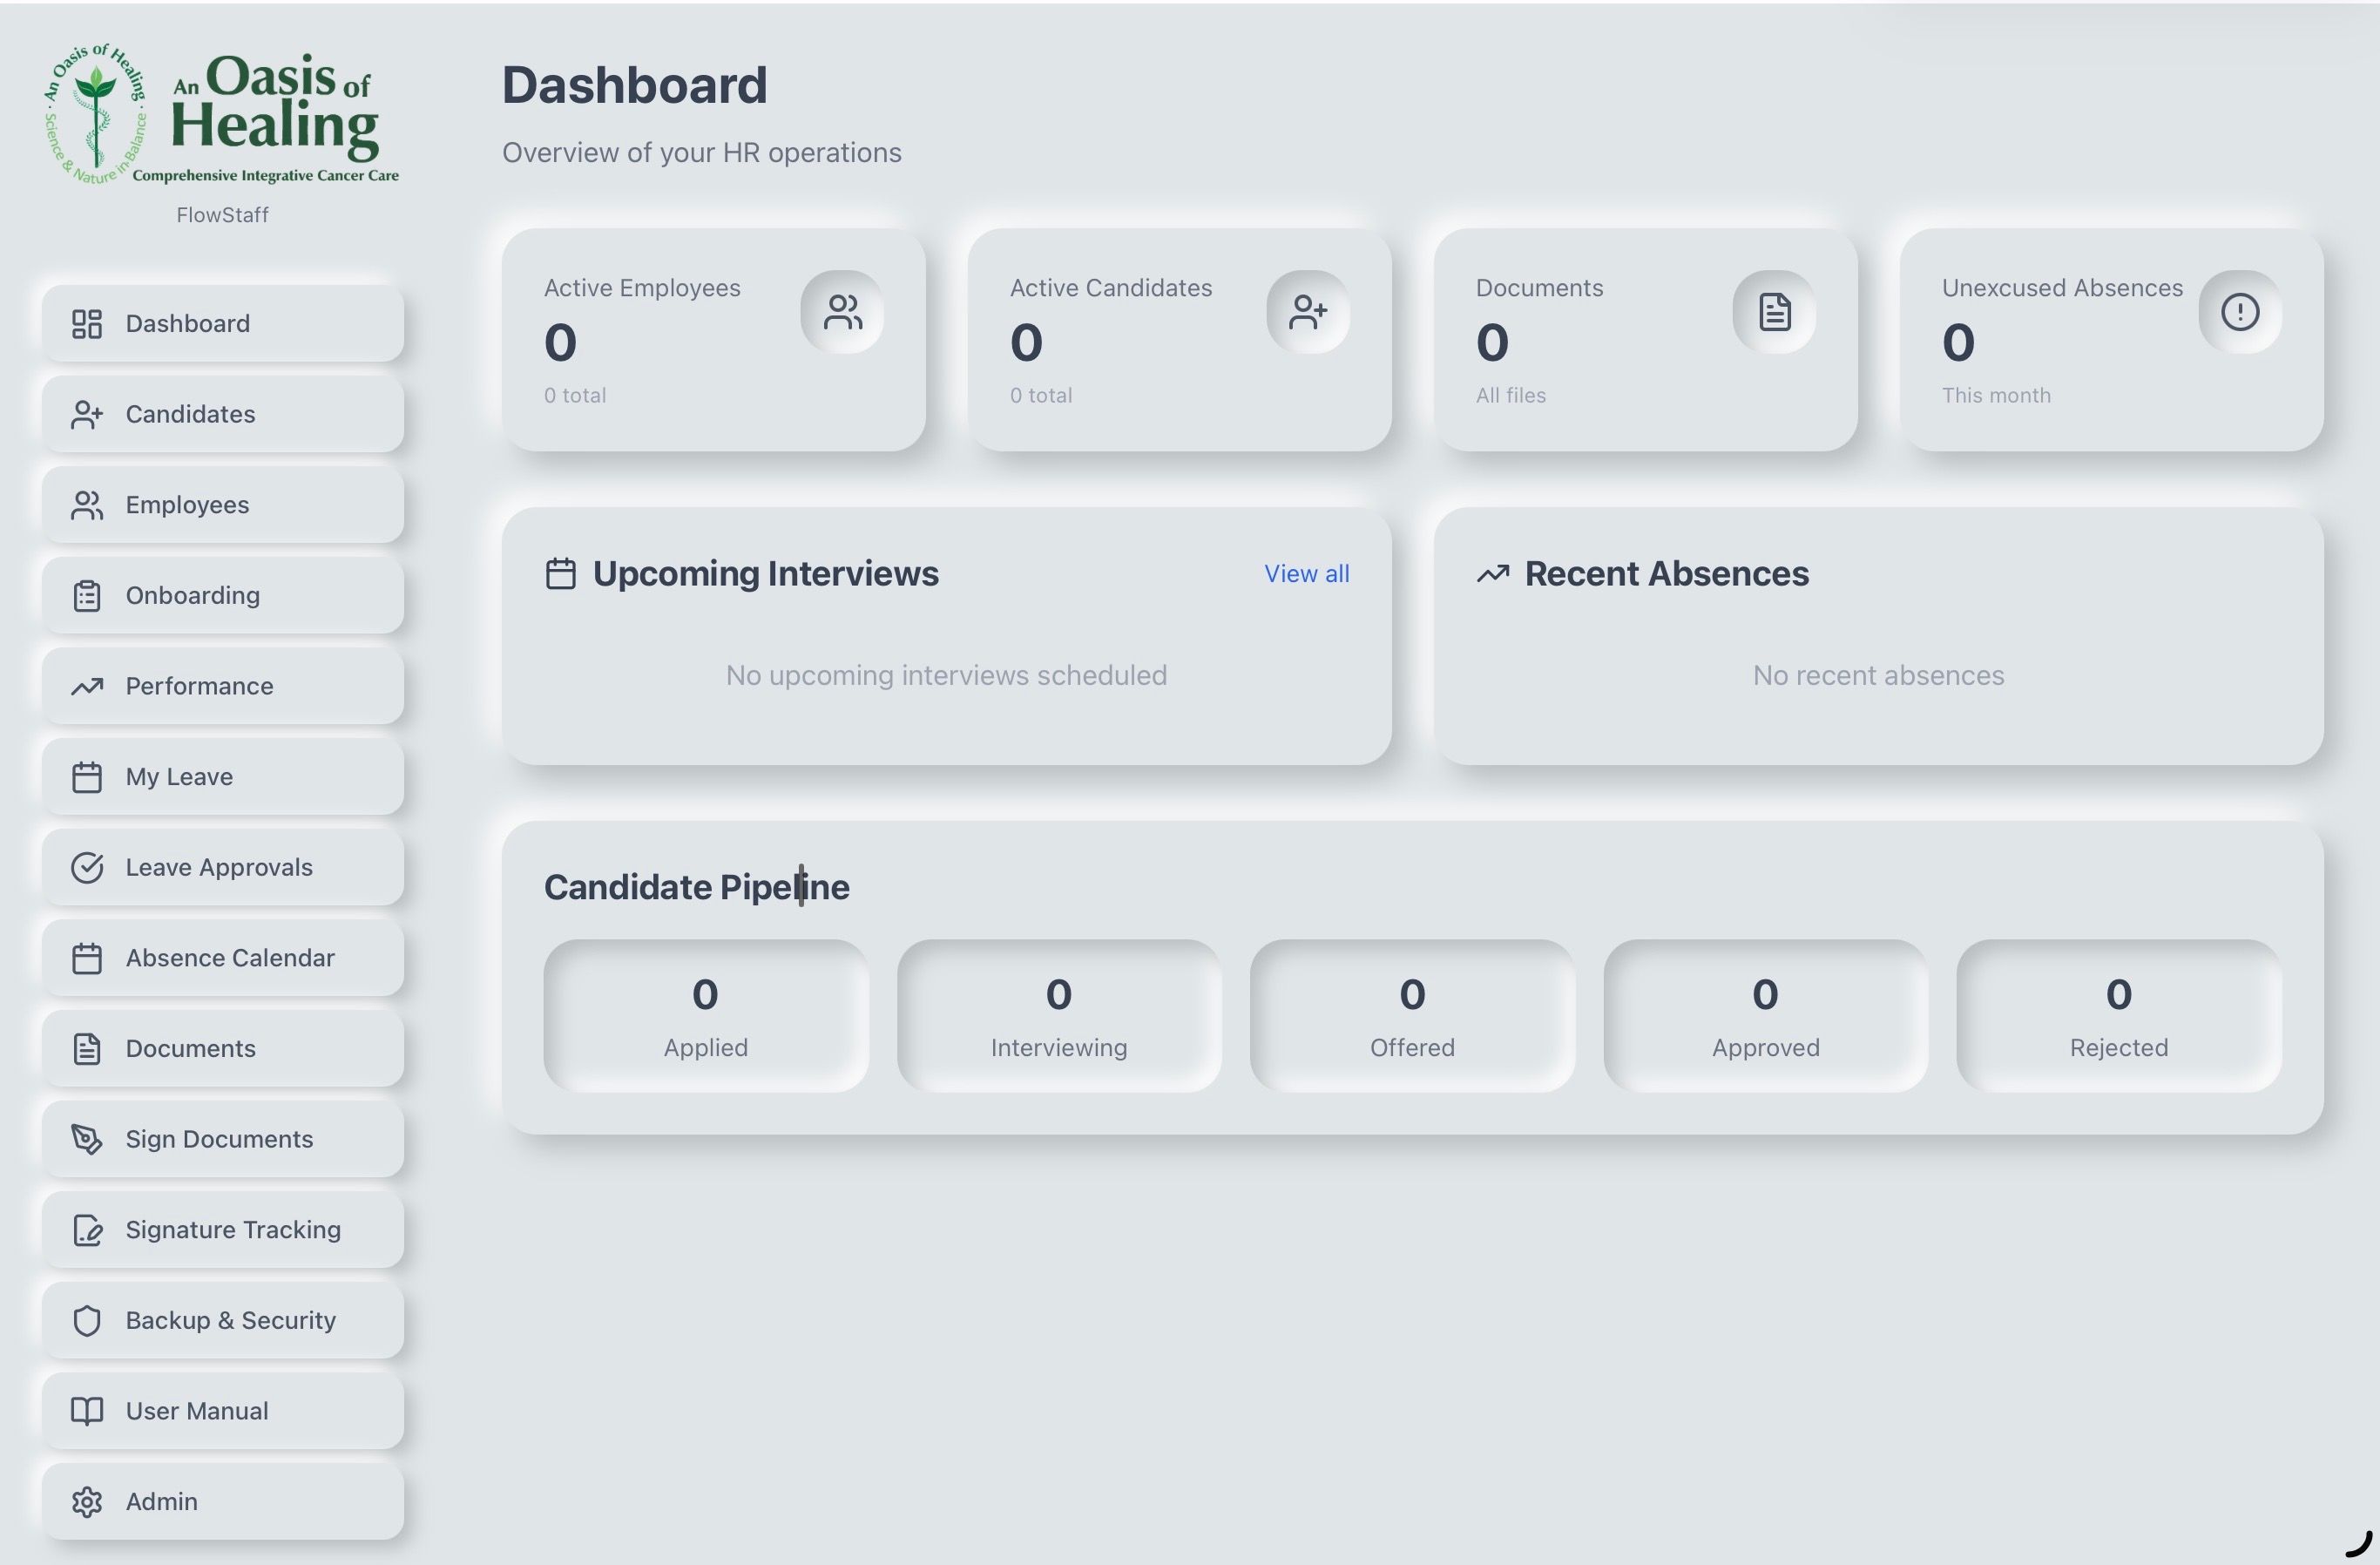Click the Unexcused Absences label
Viewport: 2380px width, 1565px height.
[2062, 288]
